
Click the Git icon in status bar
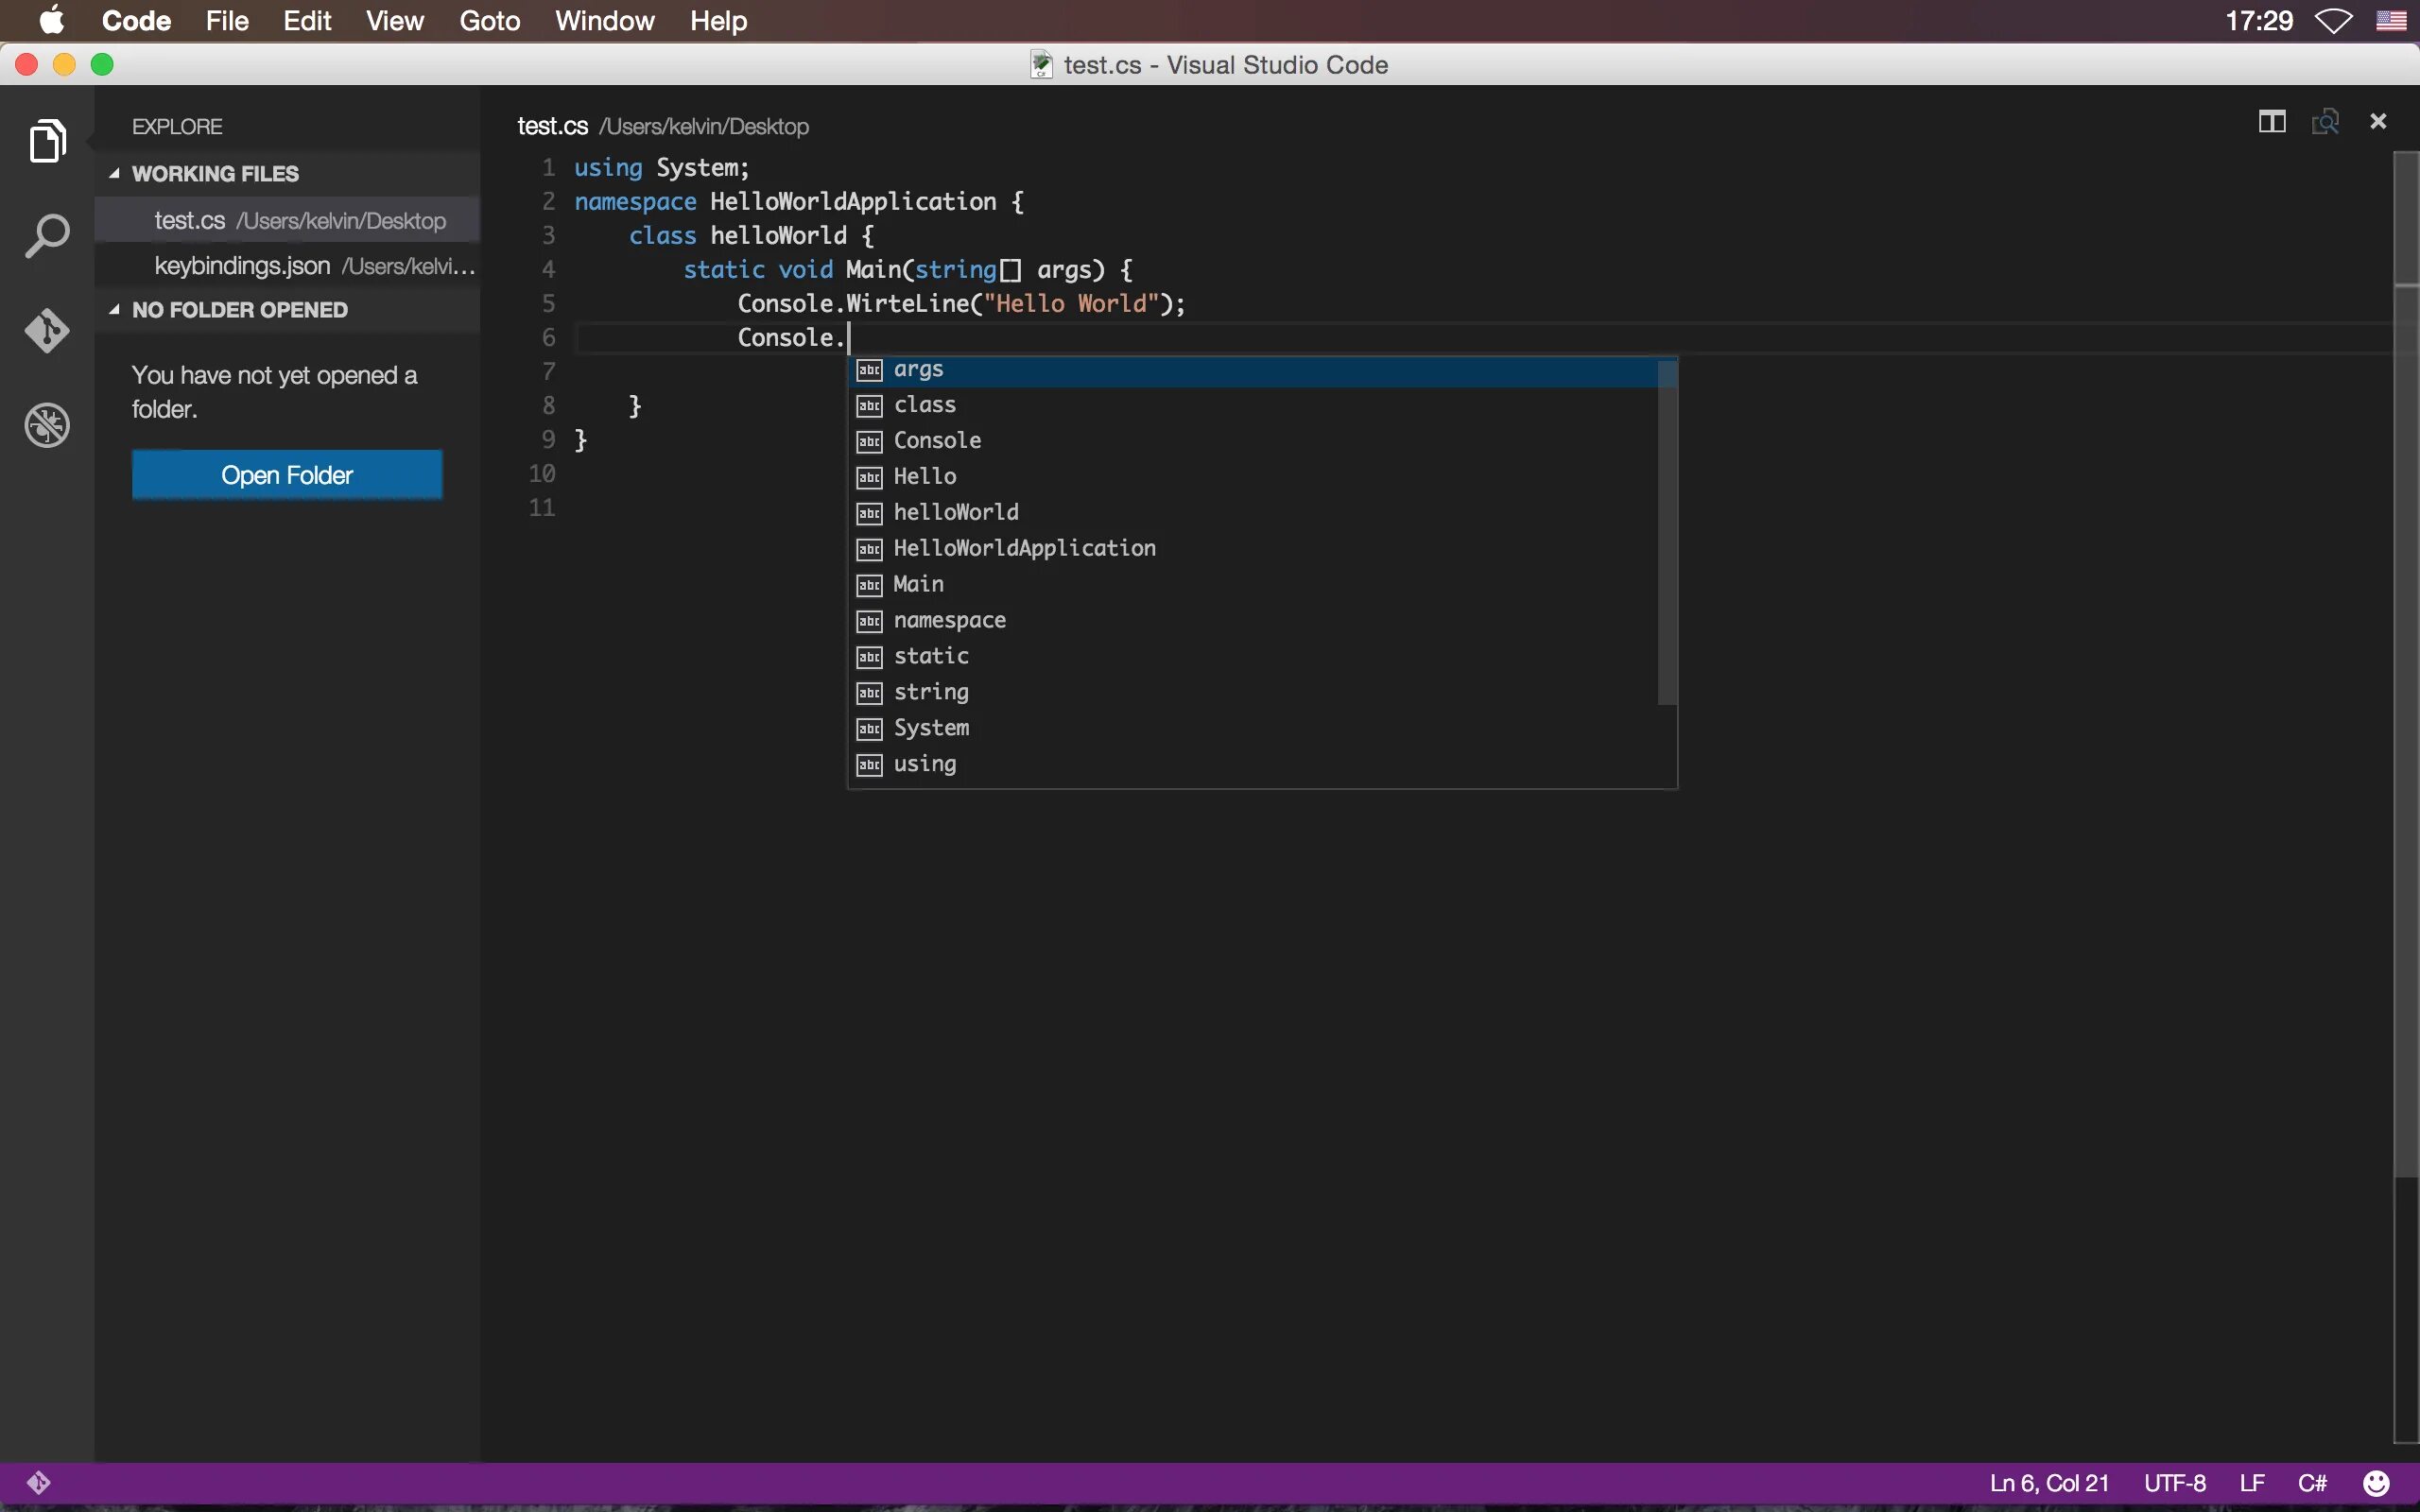(39, 1482)
